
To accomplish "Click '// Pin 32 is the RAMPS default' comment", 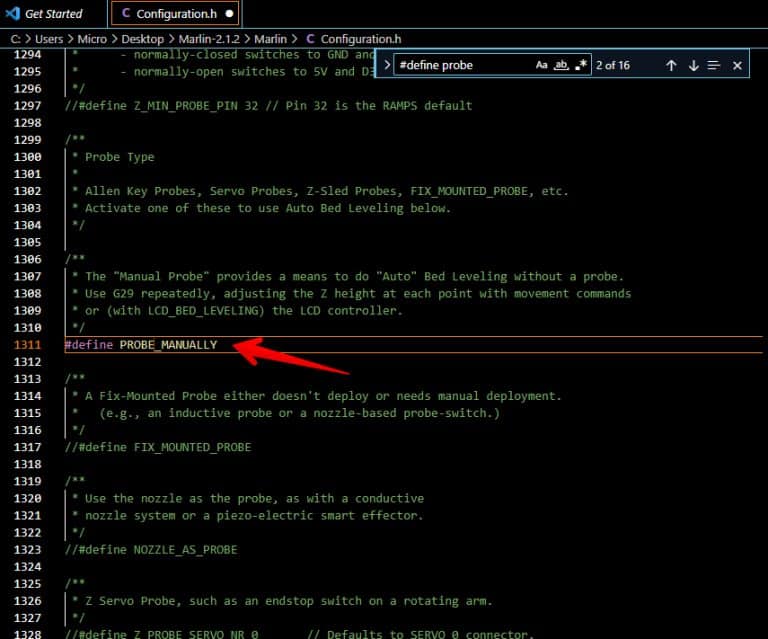I will [369, 106].
